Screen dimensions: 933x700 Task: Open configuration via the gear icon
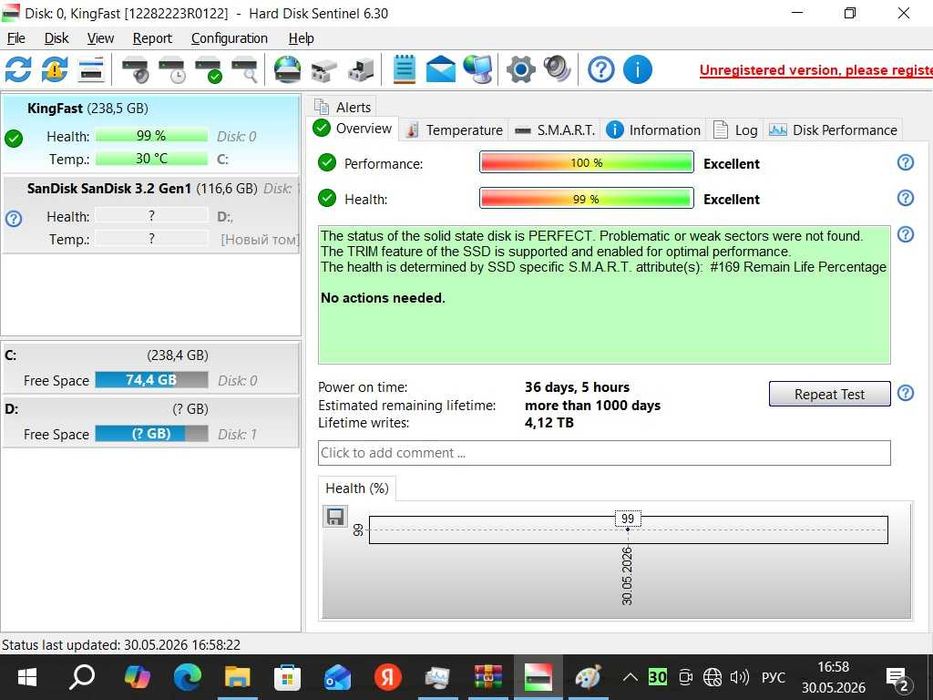coord(521,70)
